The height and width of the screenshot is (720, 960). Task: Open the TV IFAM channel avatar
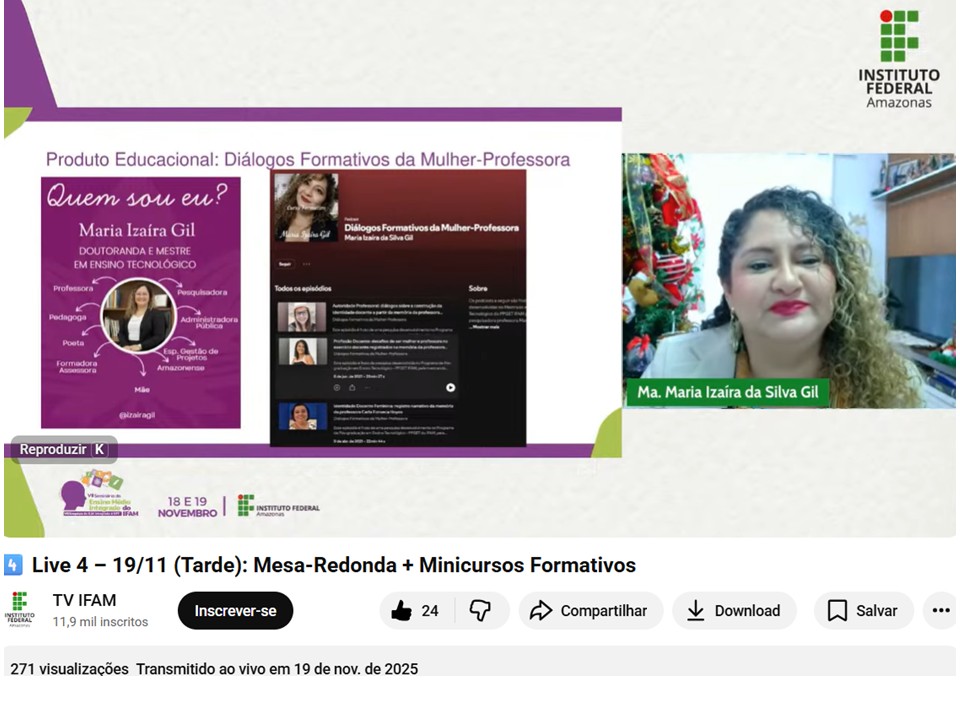[x=20, y=610]
